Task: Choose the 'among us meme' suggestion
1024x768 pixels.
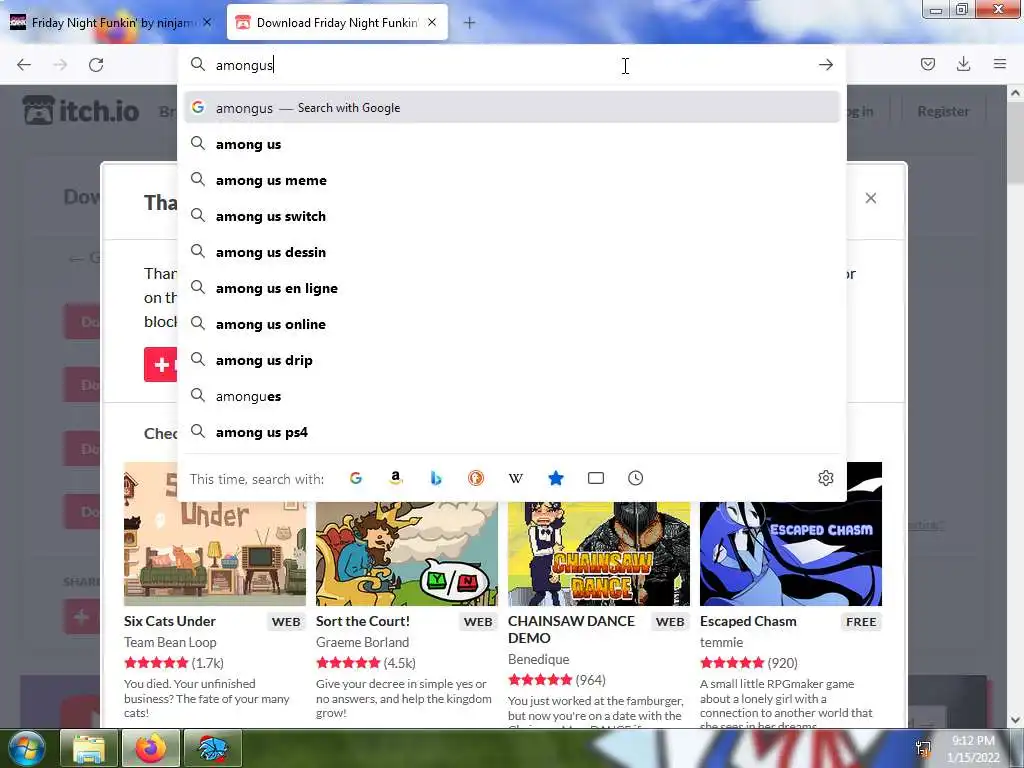Action: click(x=511, y=180)
